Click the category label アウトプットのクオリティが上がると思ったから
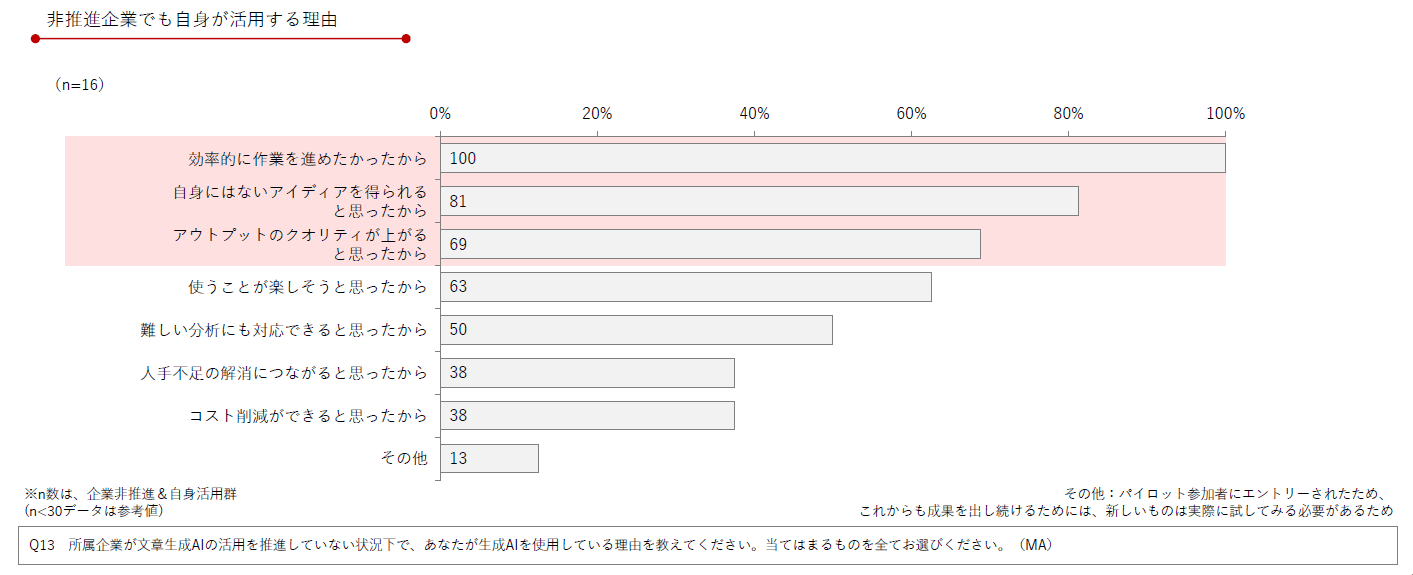The height and width of the screenshot is (575, 1413). (x=300, y=244)
